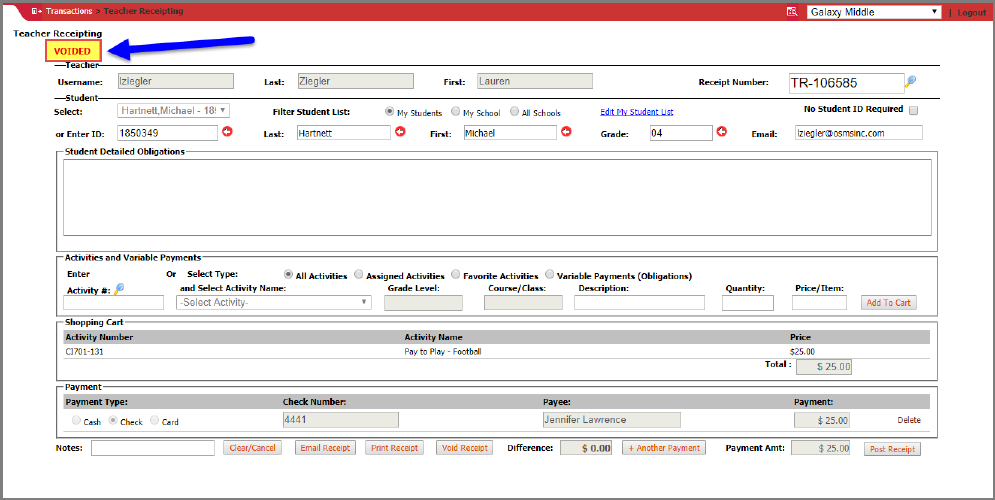The height and width of the screenshot is (500, 995).
Task: Select All Schools filter radio button
Action: (x=514, y=112)
